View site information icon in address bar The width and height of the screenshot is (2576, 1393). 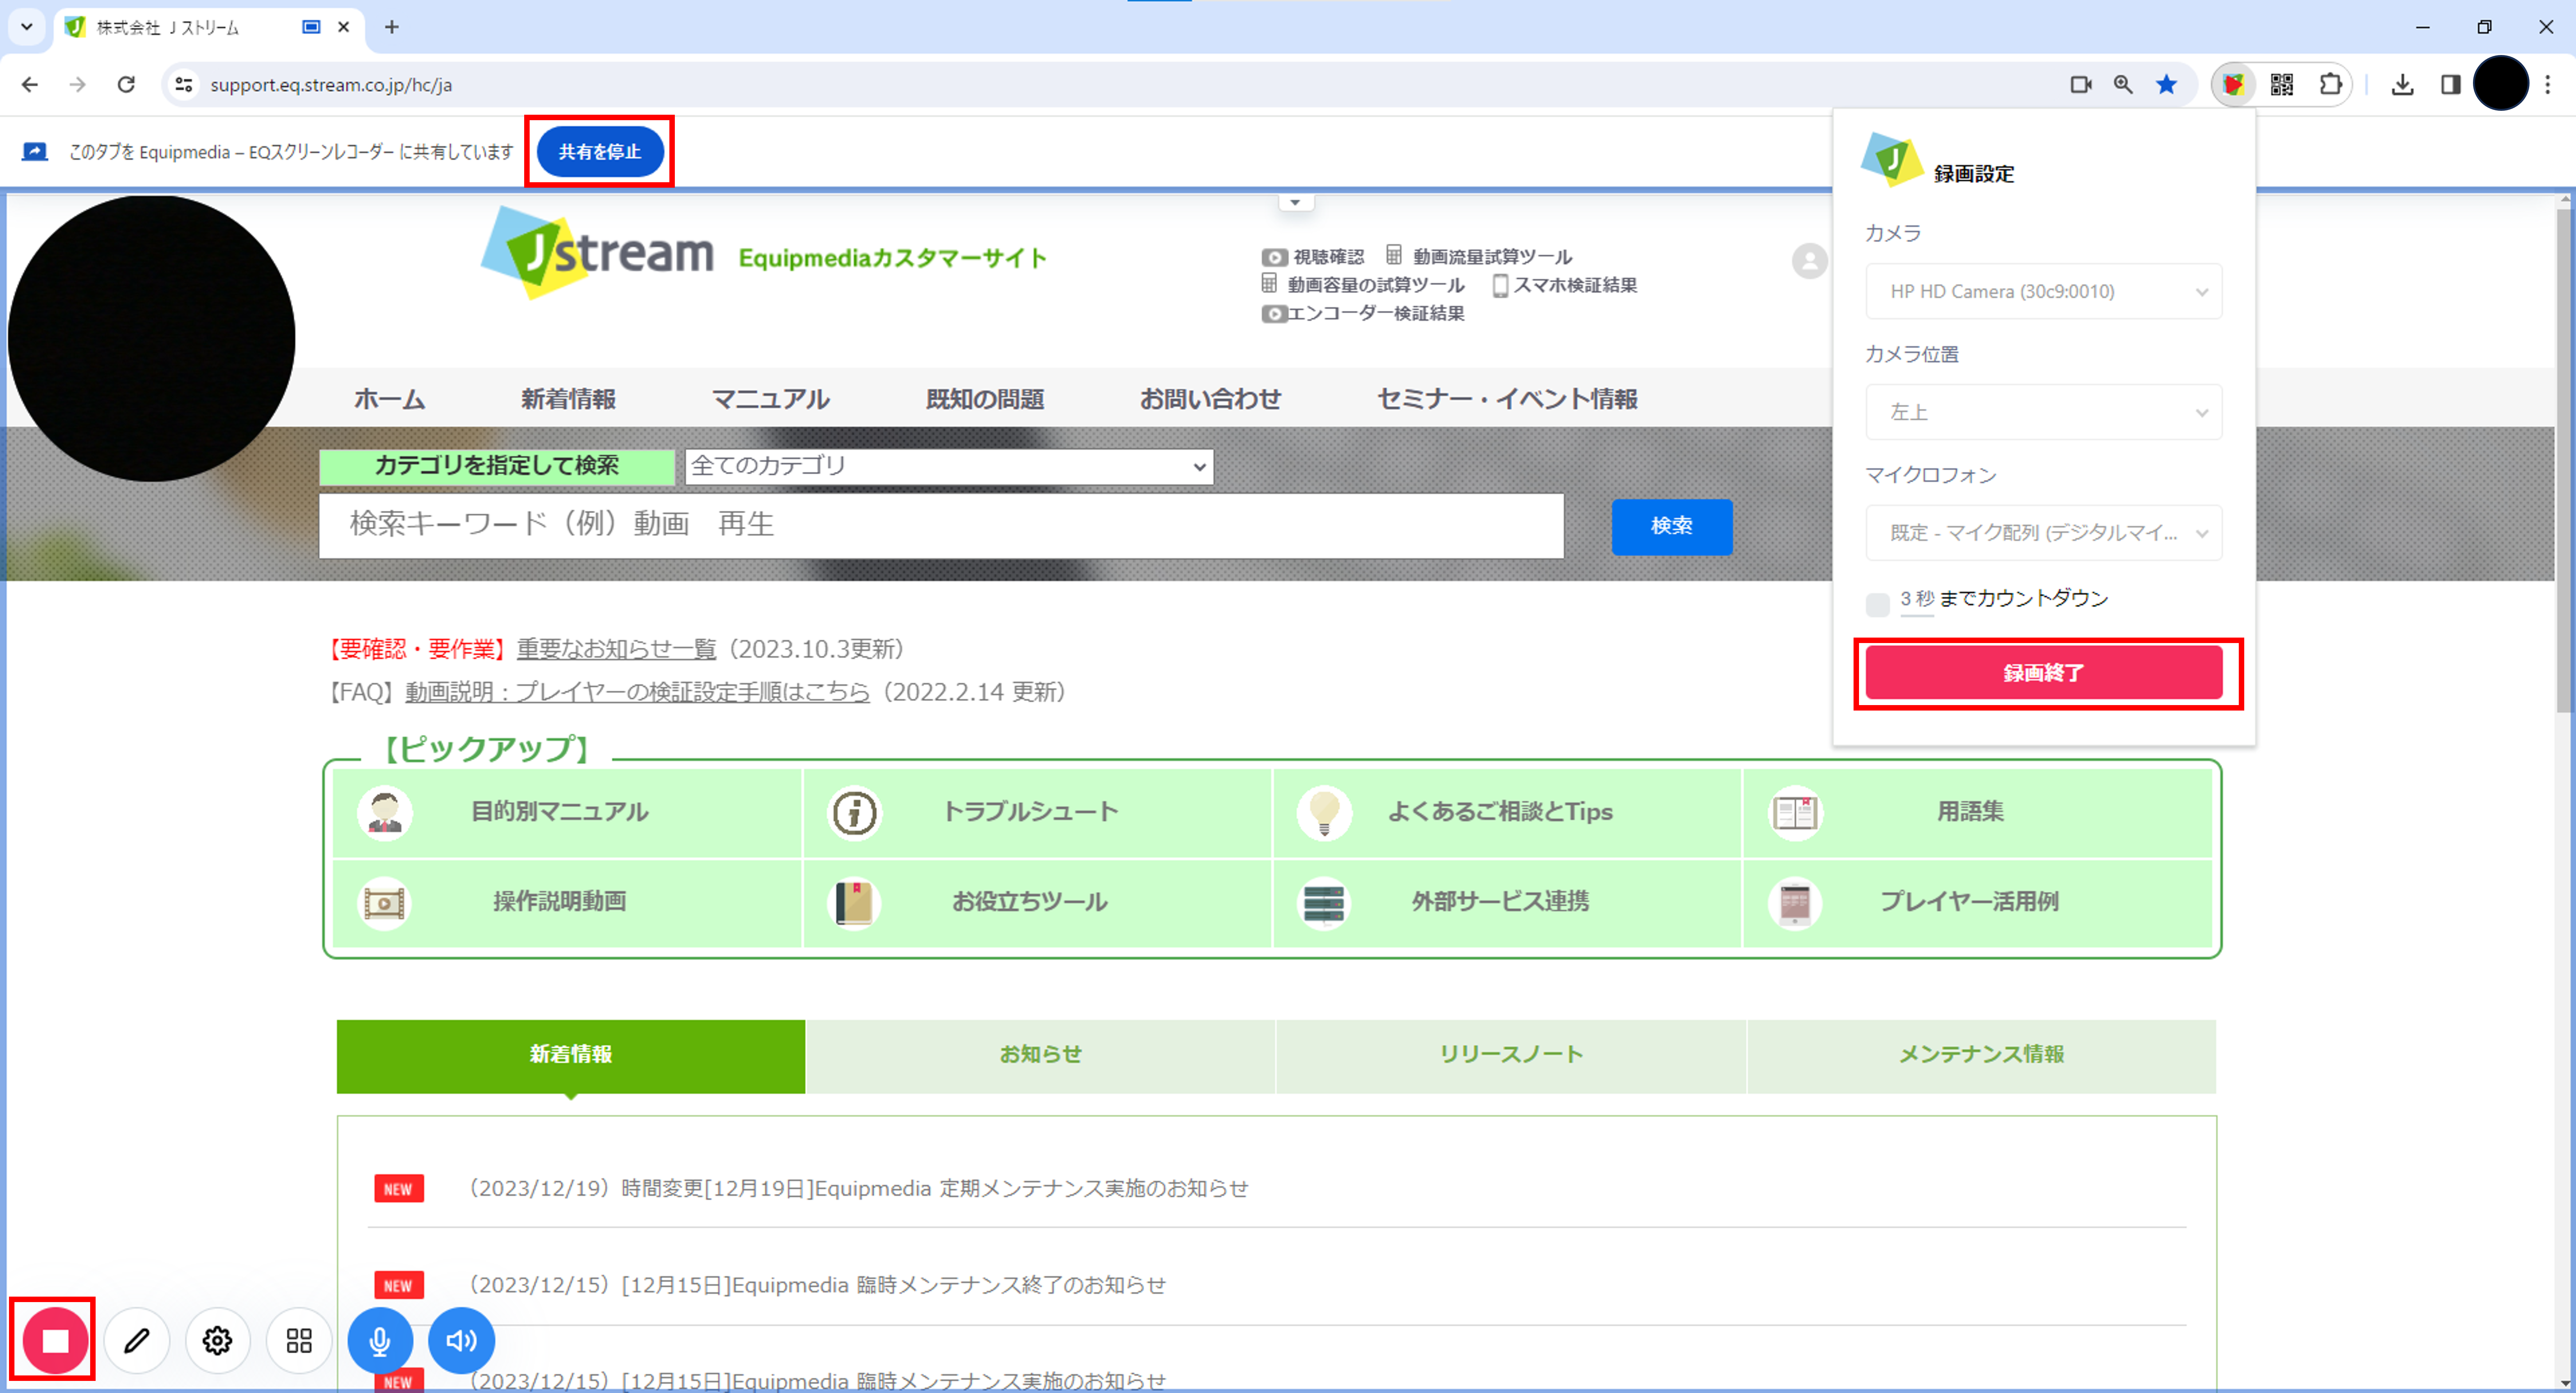(x=184, y=85)
